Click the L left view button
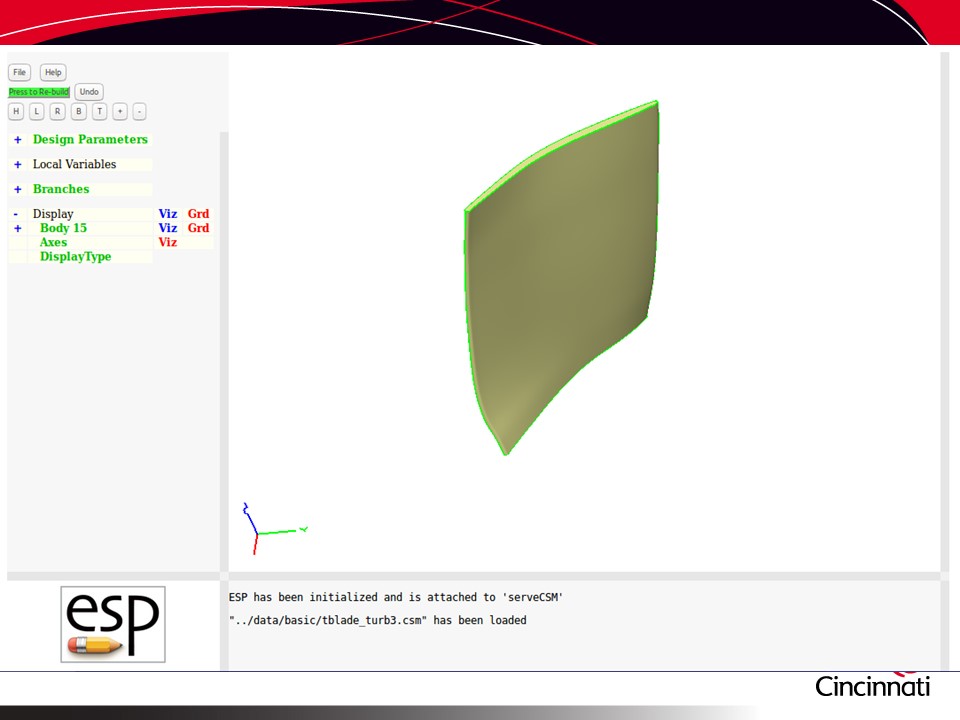This screenshot has height=720, width=960. pyautogui.click(x=36, y=112)
